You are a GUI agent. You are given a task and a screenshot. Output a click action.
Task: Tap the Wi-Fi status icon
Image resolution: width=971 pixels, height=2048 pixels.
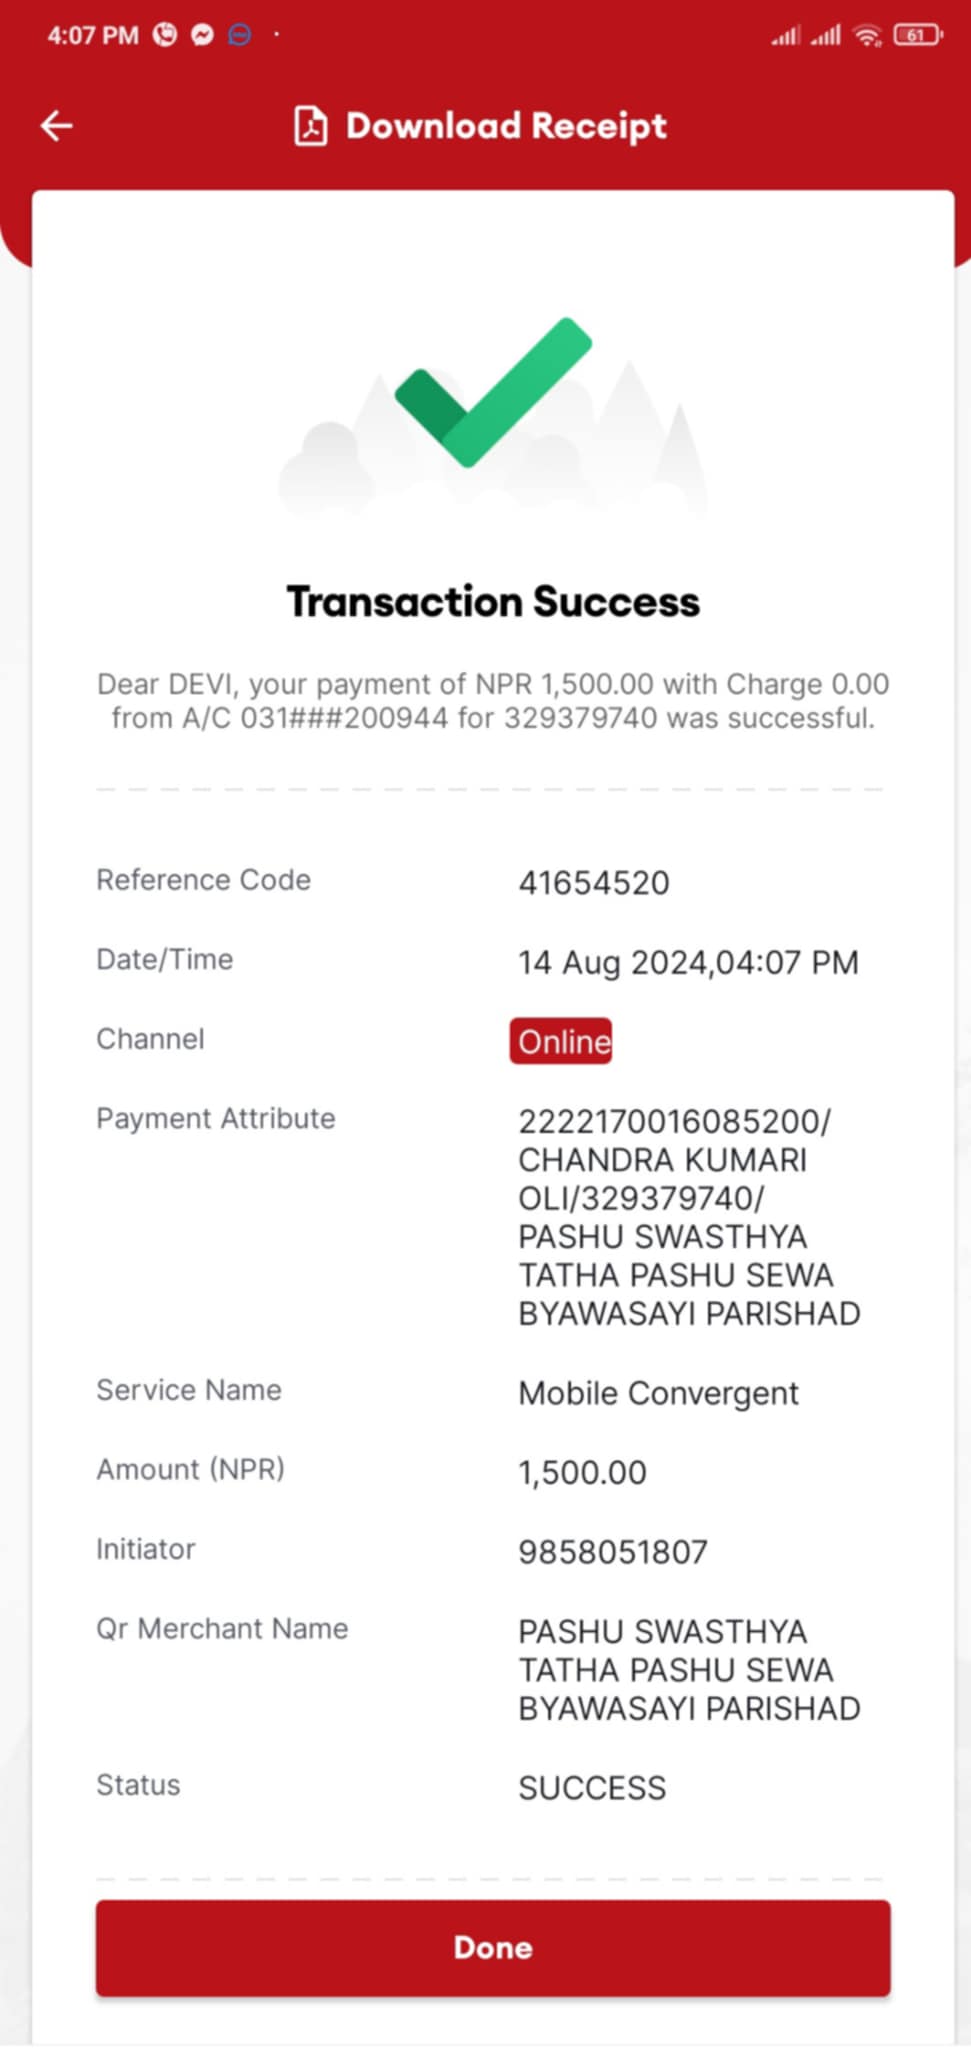click(x=867, y=36)
